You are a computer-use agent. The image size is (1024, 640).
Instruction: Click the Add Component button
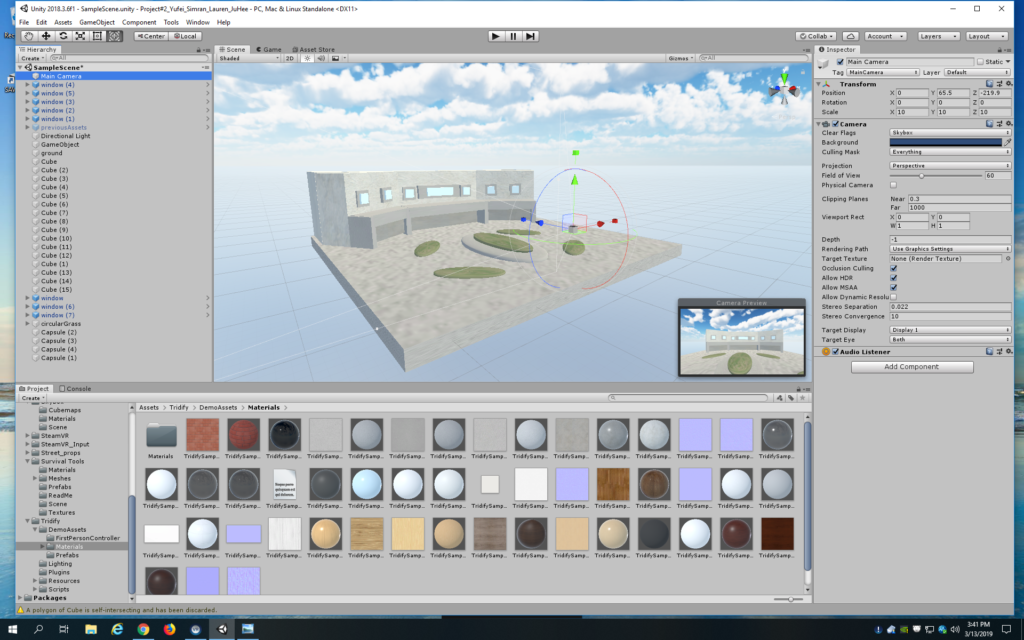(x=912, y=367)
